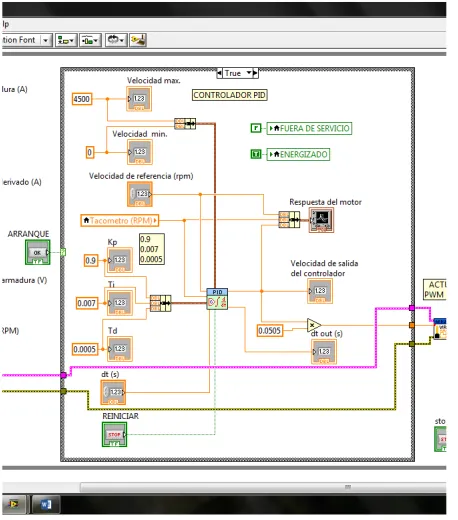Click the CONTROLADOR PID label
This screenshot has width=458, height=520.
(x=230, y=95)
